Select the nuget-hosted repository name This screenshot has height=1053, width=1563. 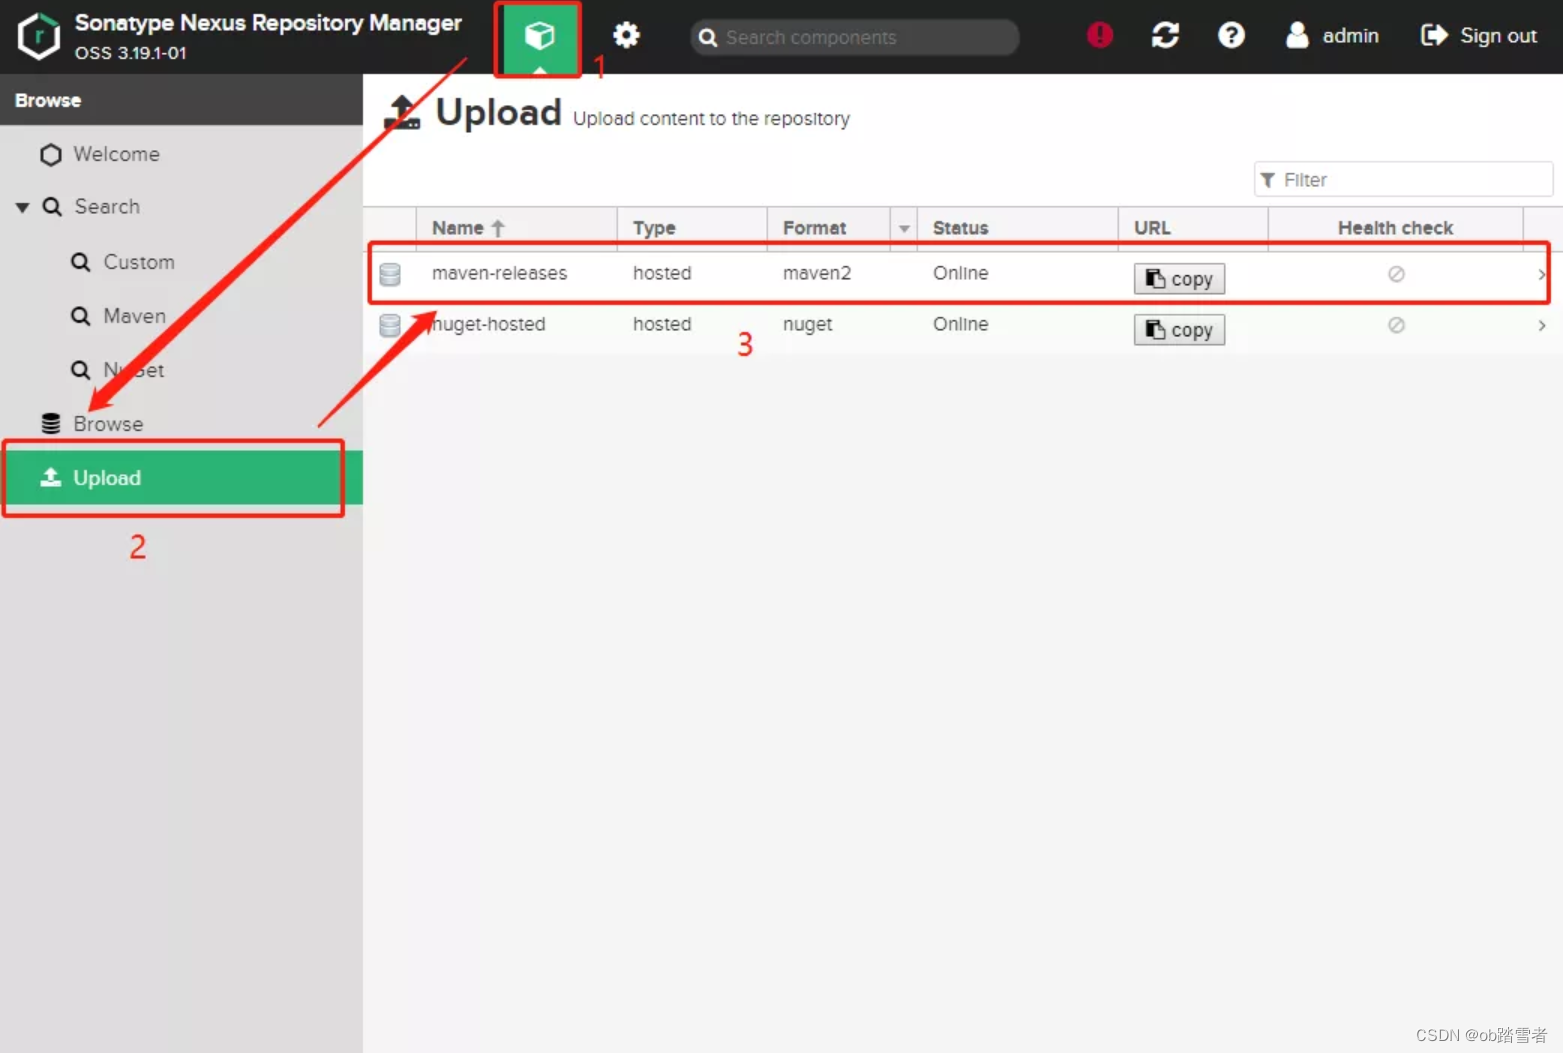pos(489,324)
